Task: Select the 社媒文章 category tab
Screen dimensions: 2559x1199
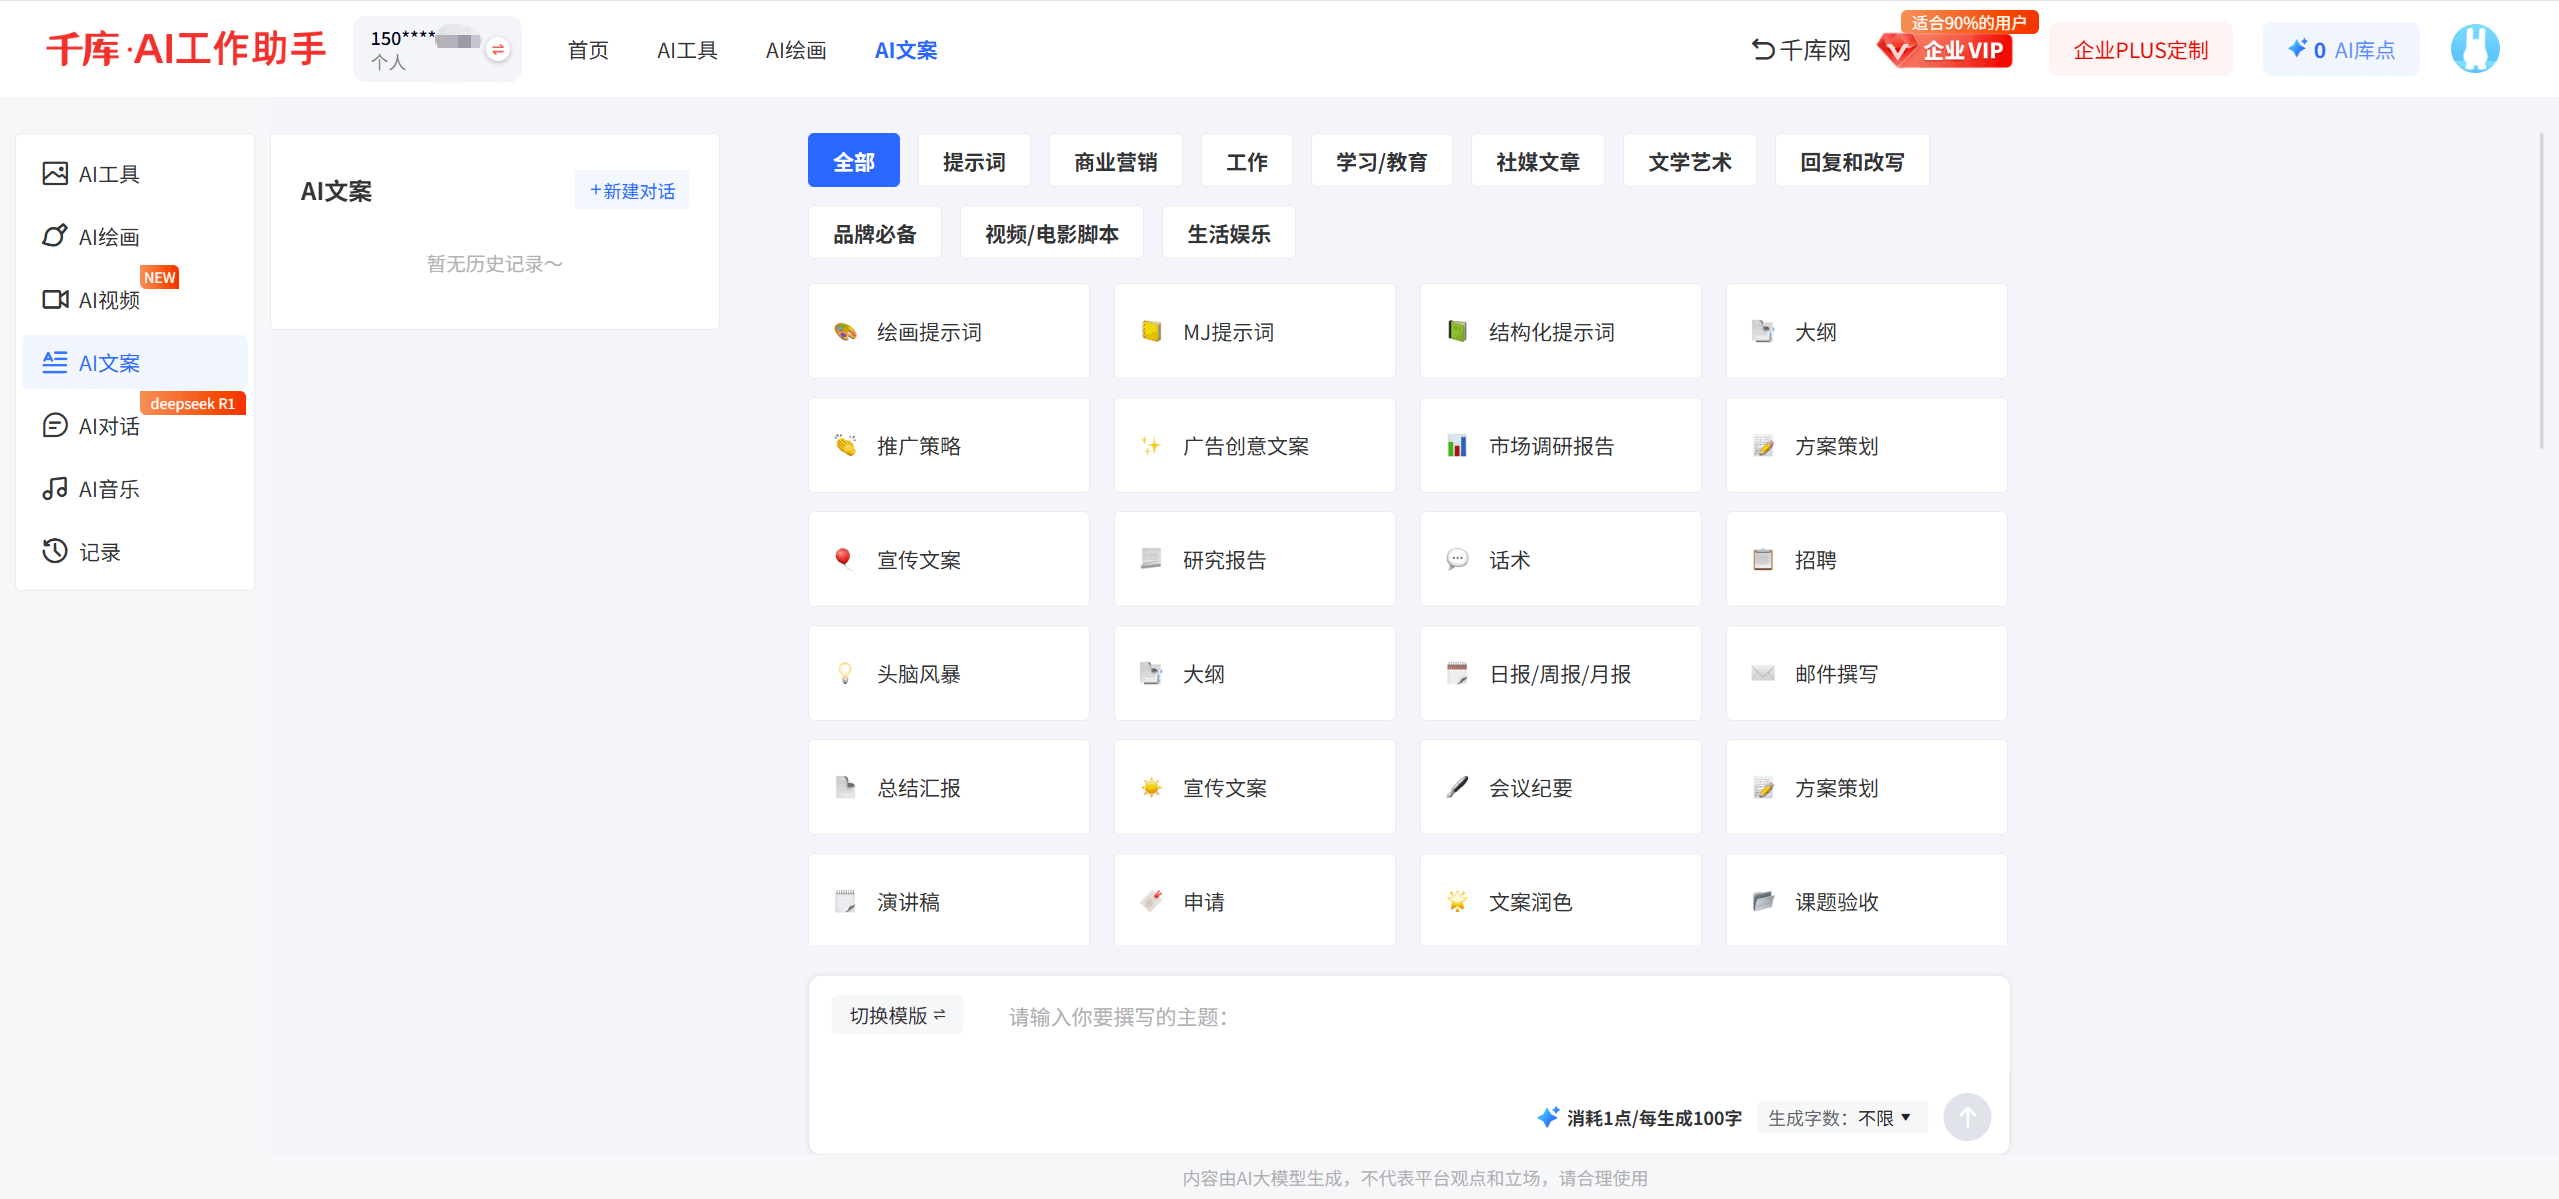Action: pos(1537,160)
